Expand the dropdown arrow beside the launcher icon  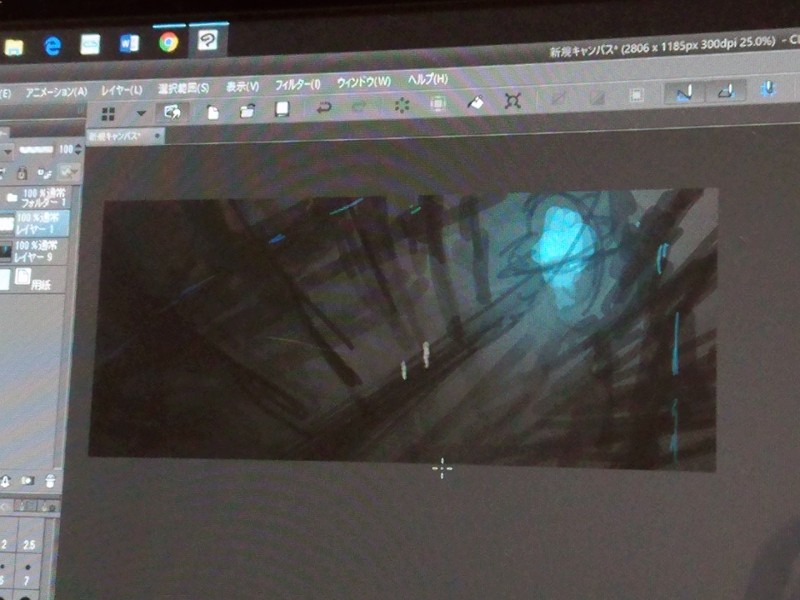point(141,113)
